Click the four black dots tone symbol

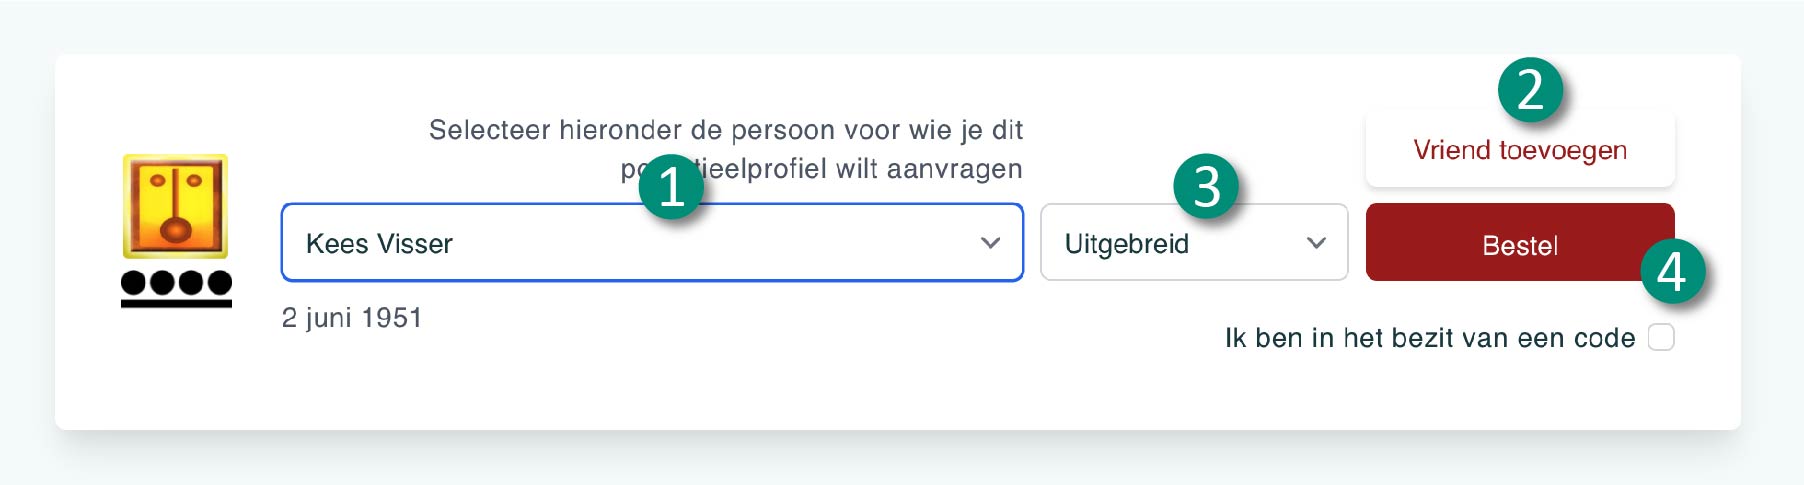(x=176, y=283)
